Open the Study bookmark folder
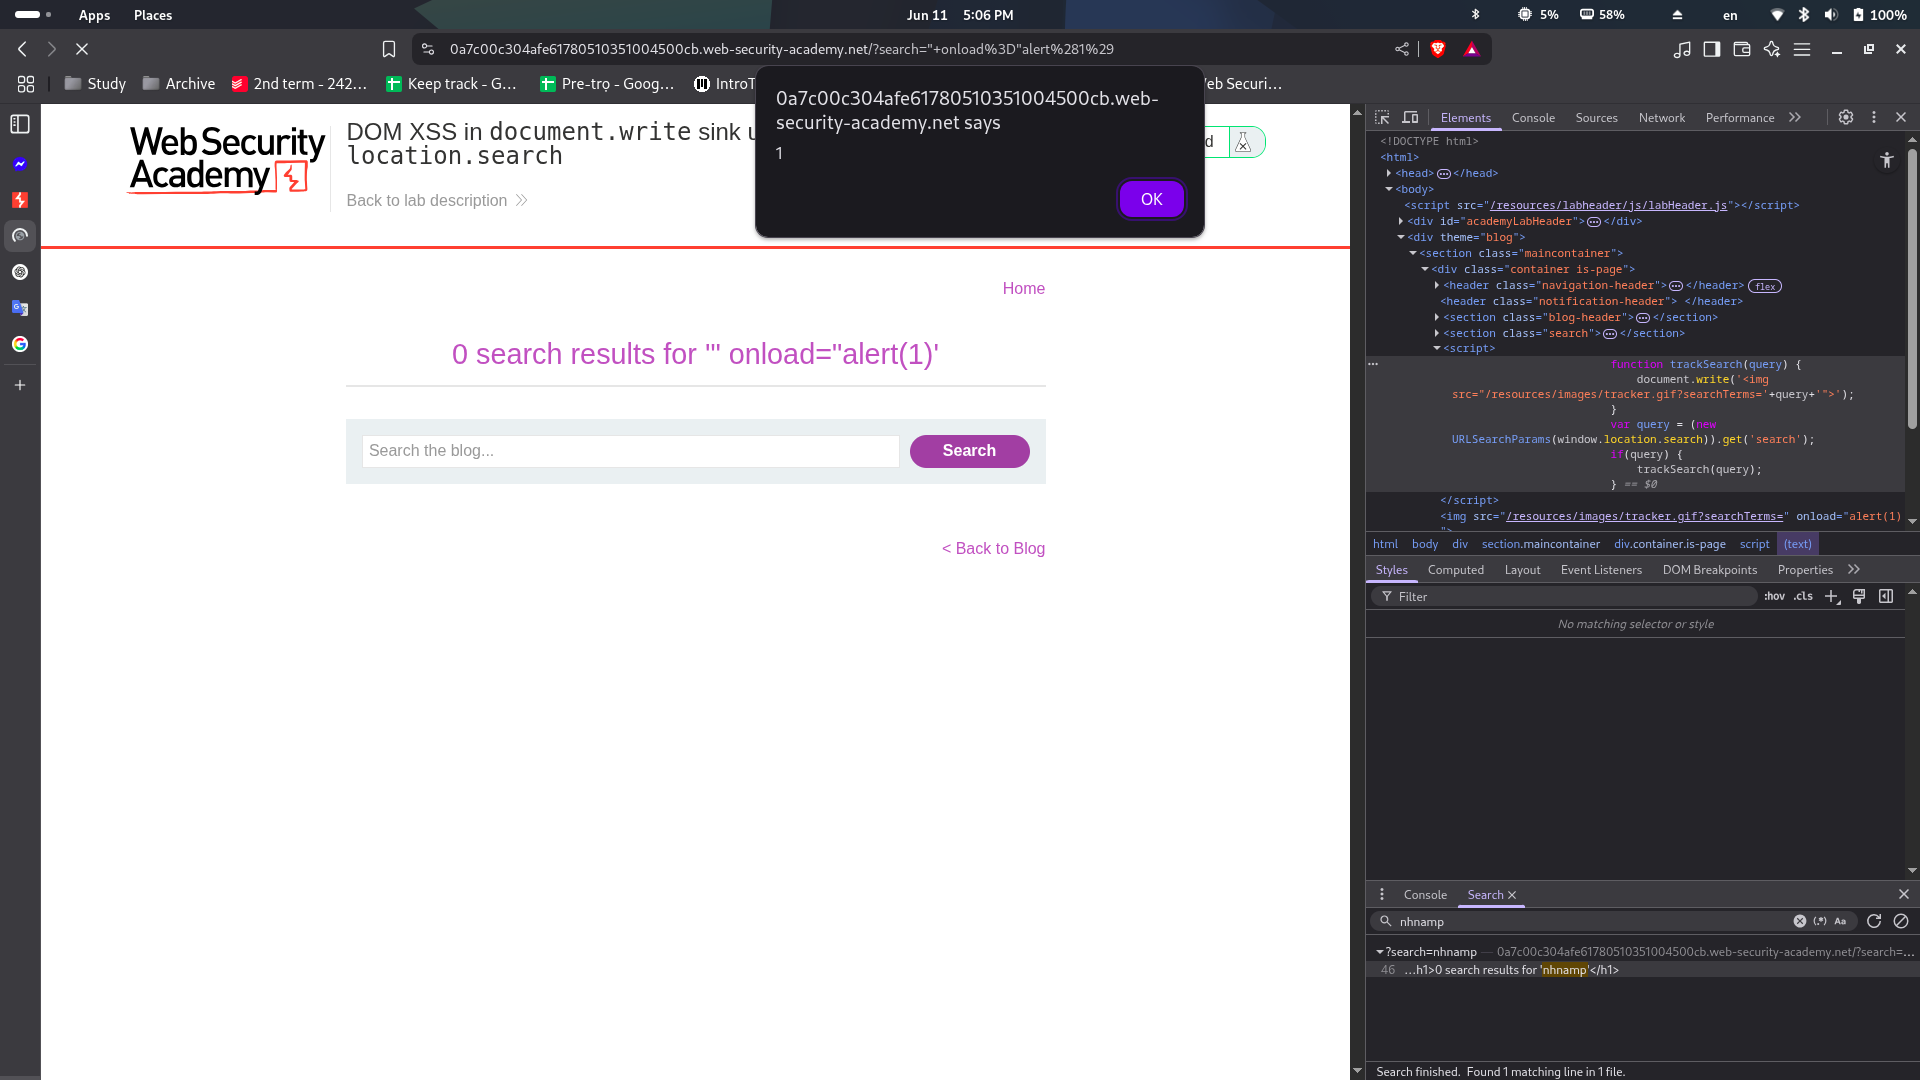Image resolution: width=1920 pixels, height=1080 pixels. (95, 84)
